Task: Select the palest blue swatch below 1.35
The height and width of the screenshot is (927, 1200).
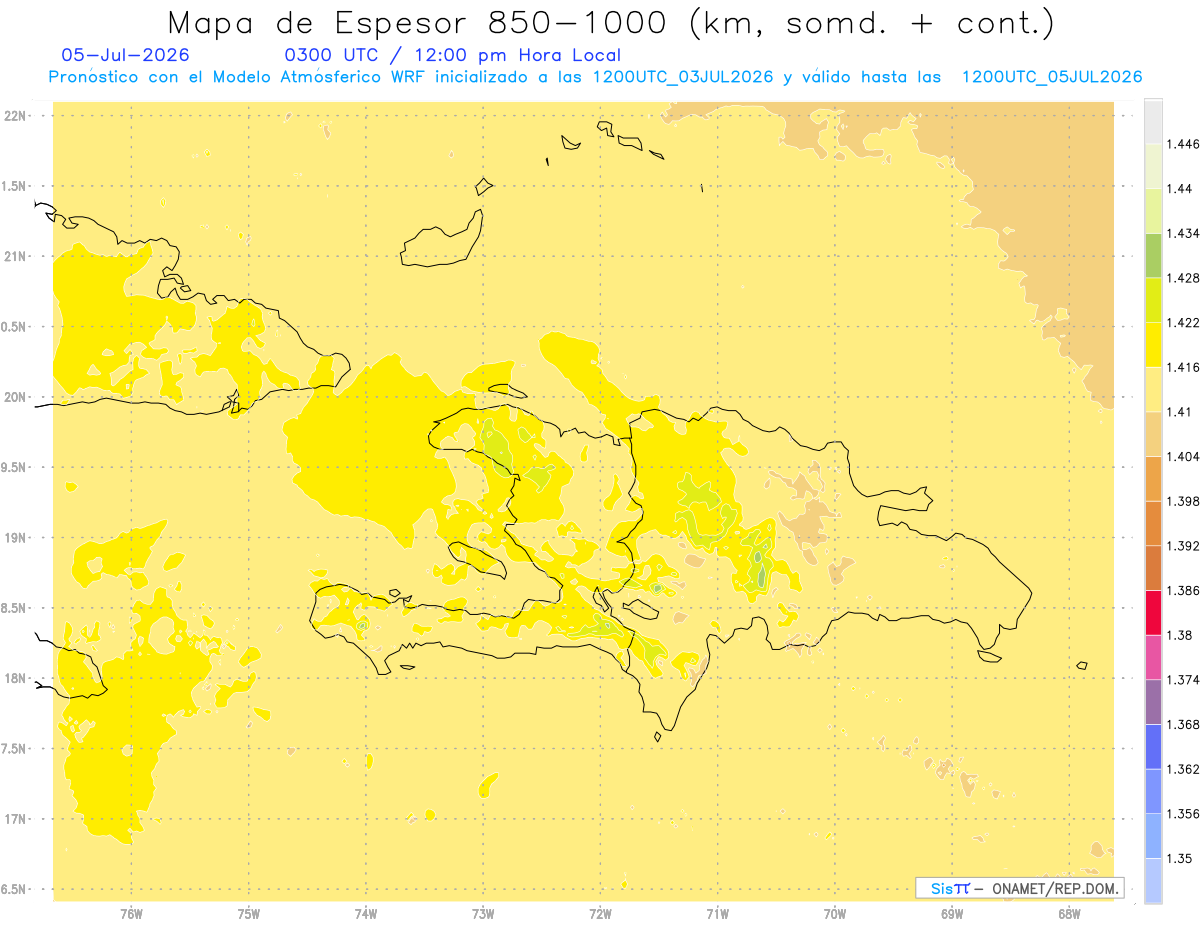Action: 1153,881
